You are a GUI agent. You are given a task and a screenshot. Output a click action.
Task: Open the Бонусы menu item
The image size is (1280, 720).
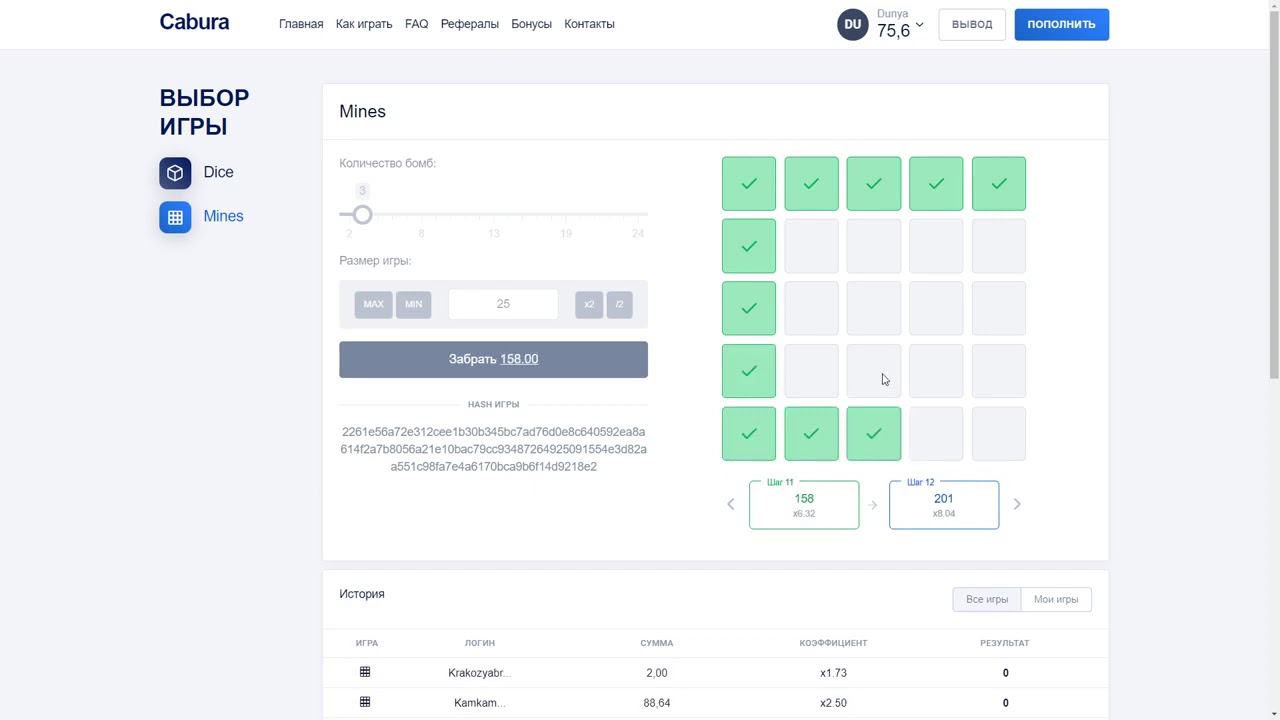tap(531, 24)
